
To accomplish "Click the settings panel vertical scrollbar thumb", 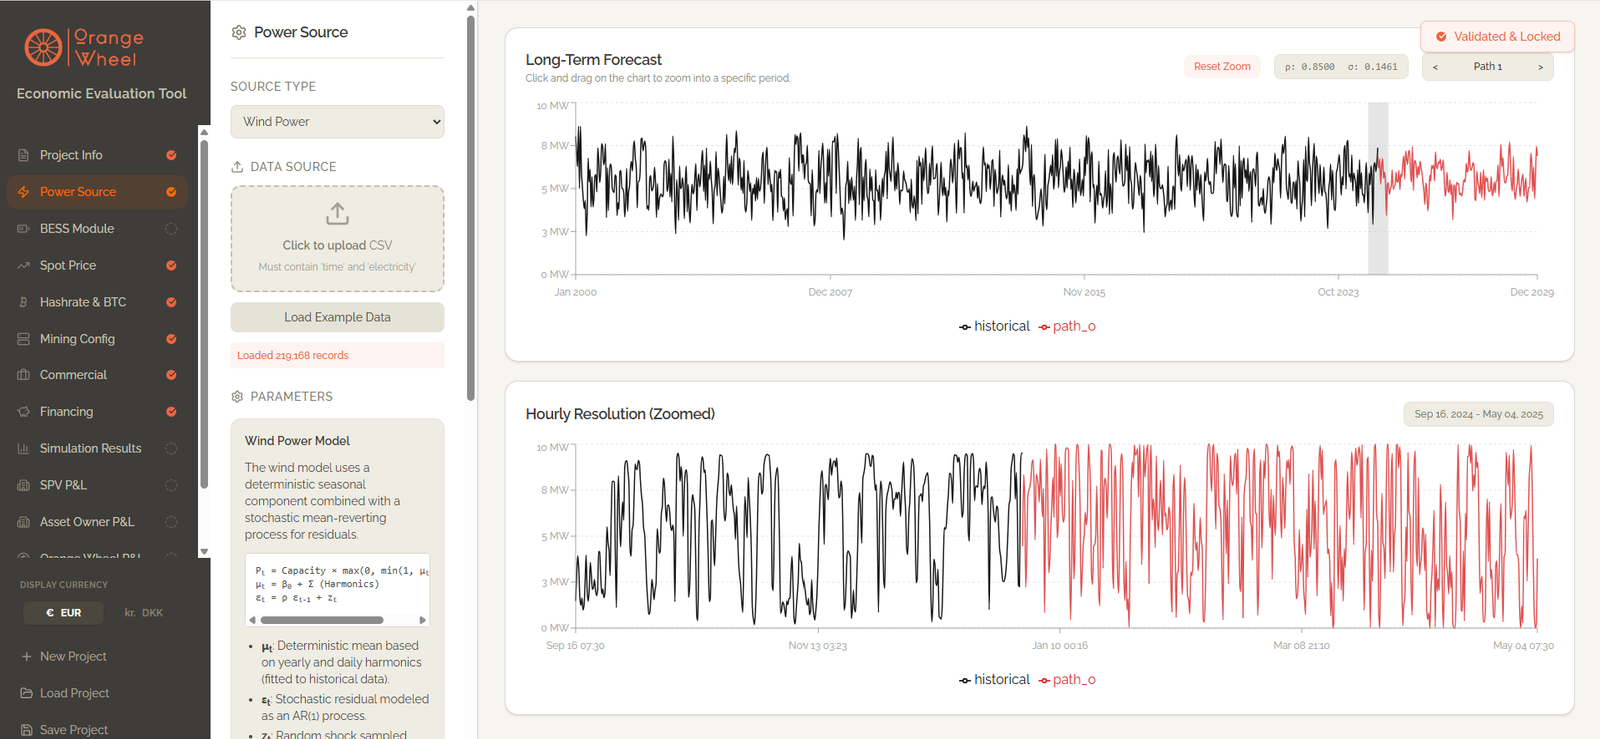I will pos(470,208).
